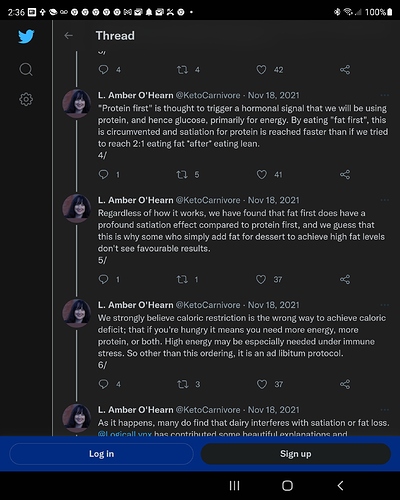Like the tweet numbered 5/
Image resolution: width=400 pixels, height=500 pixels.
click(261, 279)
